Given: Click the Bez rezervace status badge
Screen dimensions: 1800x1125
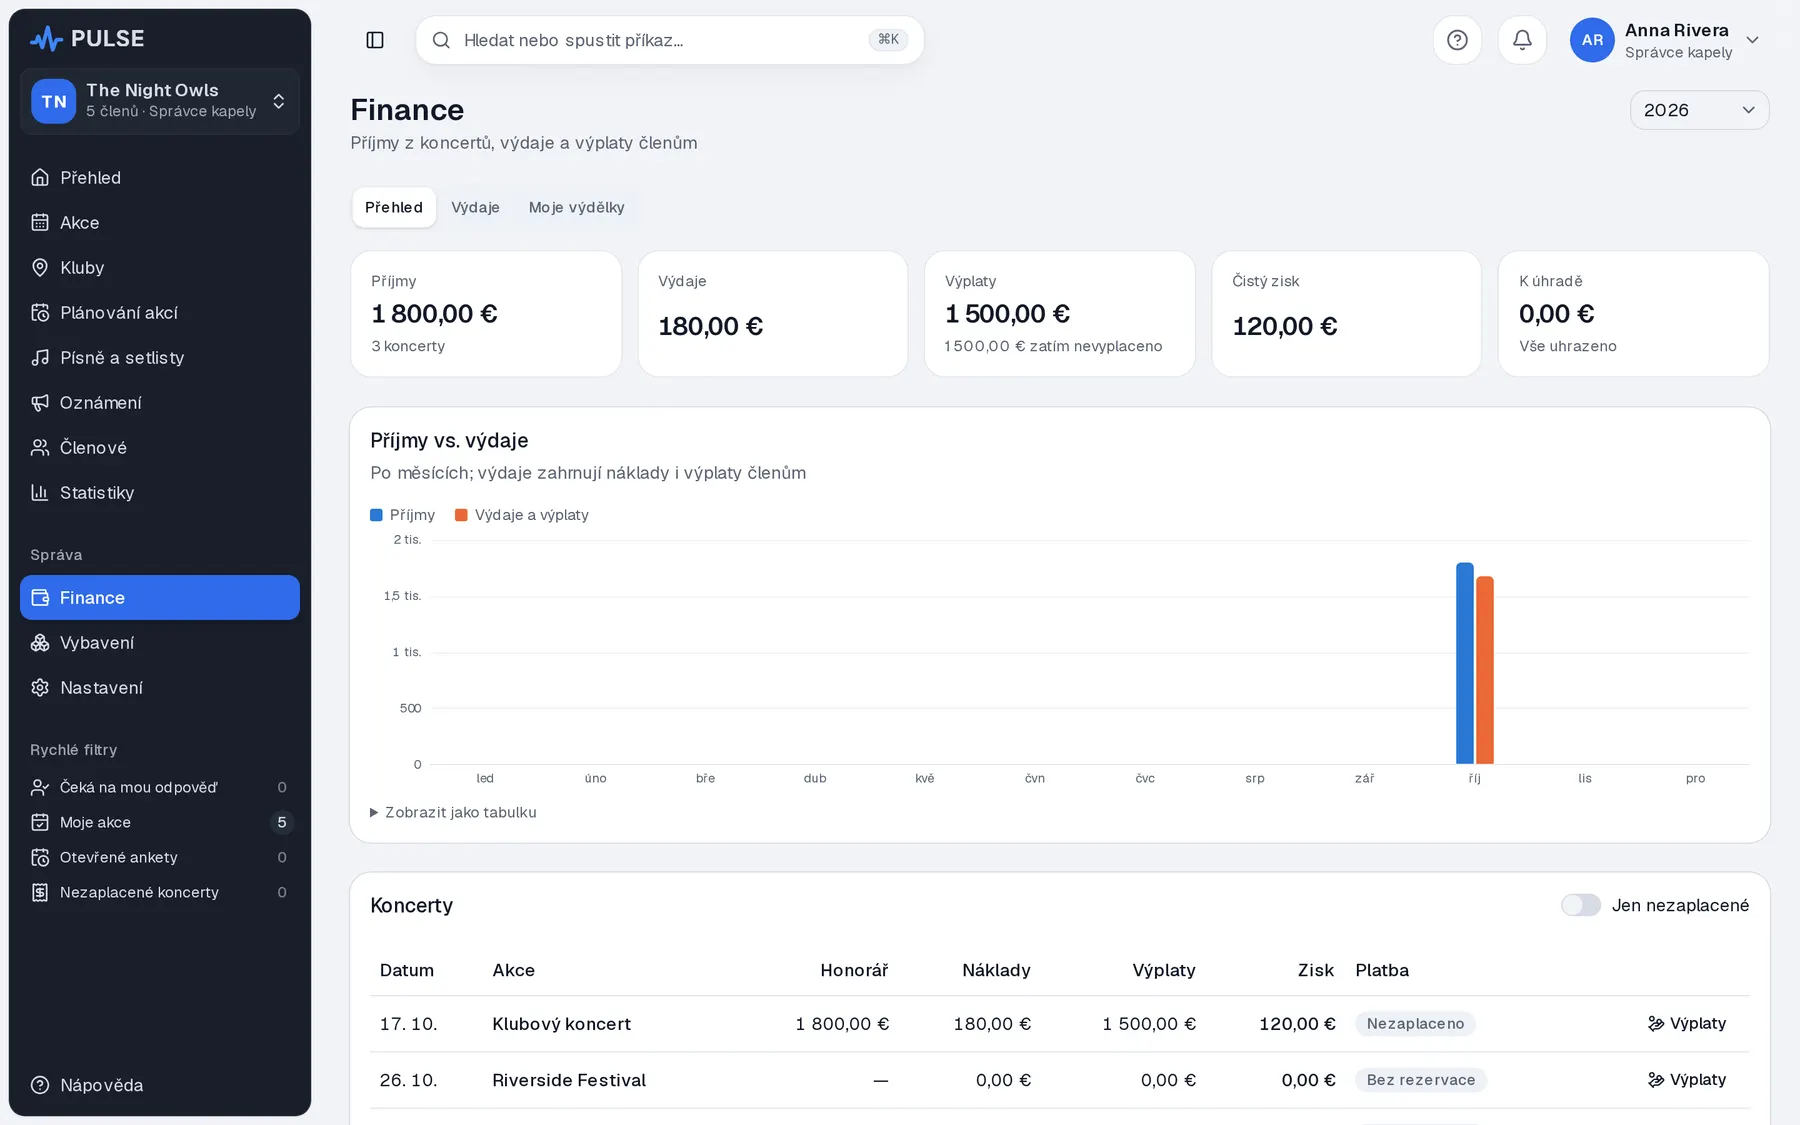Looking at the screenshot, I should click(x=1421, y=1079).
